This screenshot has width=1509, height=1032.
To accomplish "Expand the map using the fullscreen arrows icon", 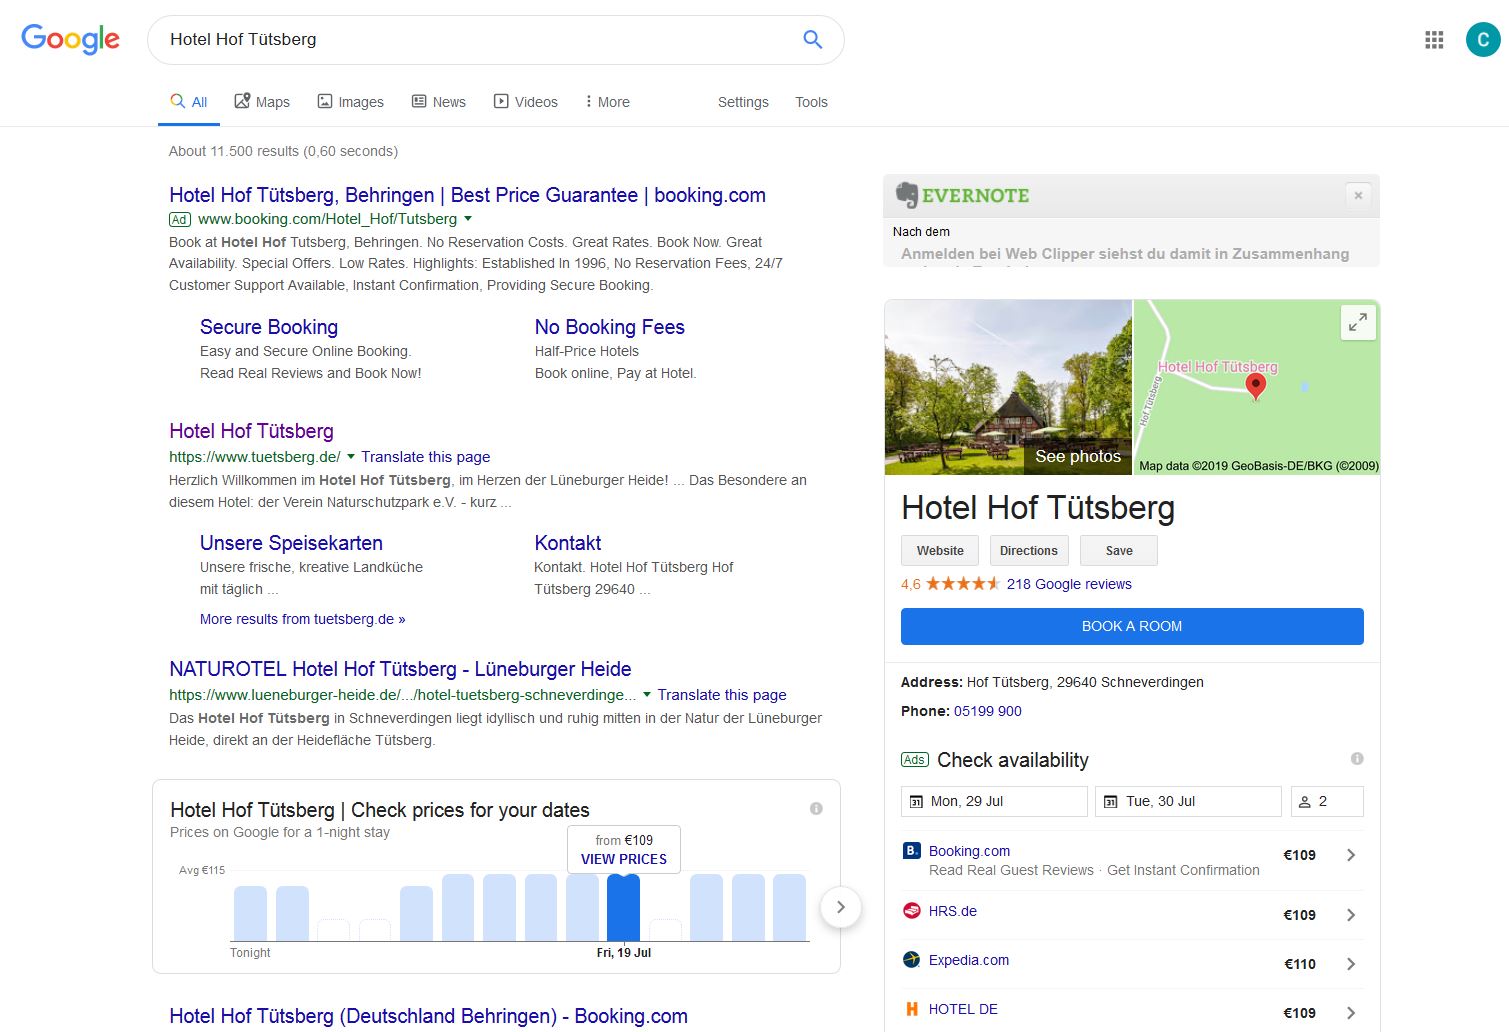I will (1357, 322).
